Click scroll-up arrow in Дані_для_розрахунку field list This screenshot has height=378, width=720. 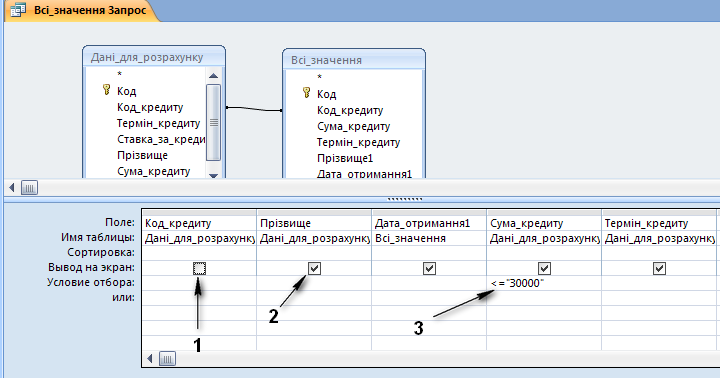tap(214, 76)
